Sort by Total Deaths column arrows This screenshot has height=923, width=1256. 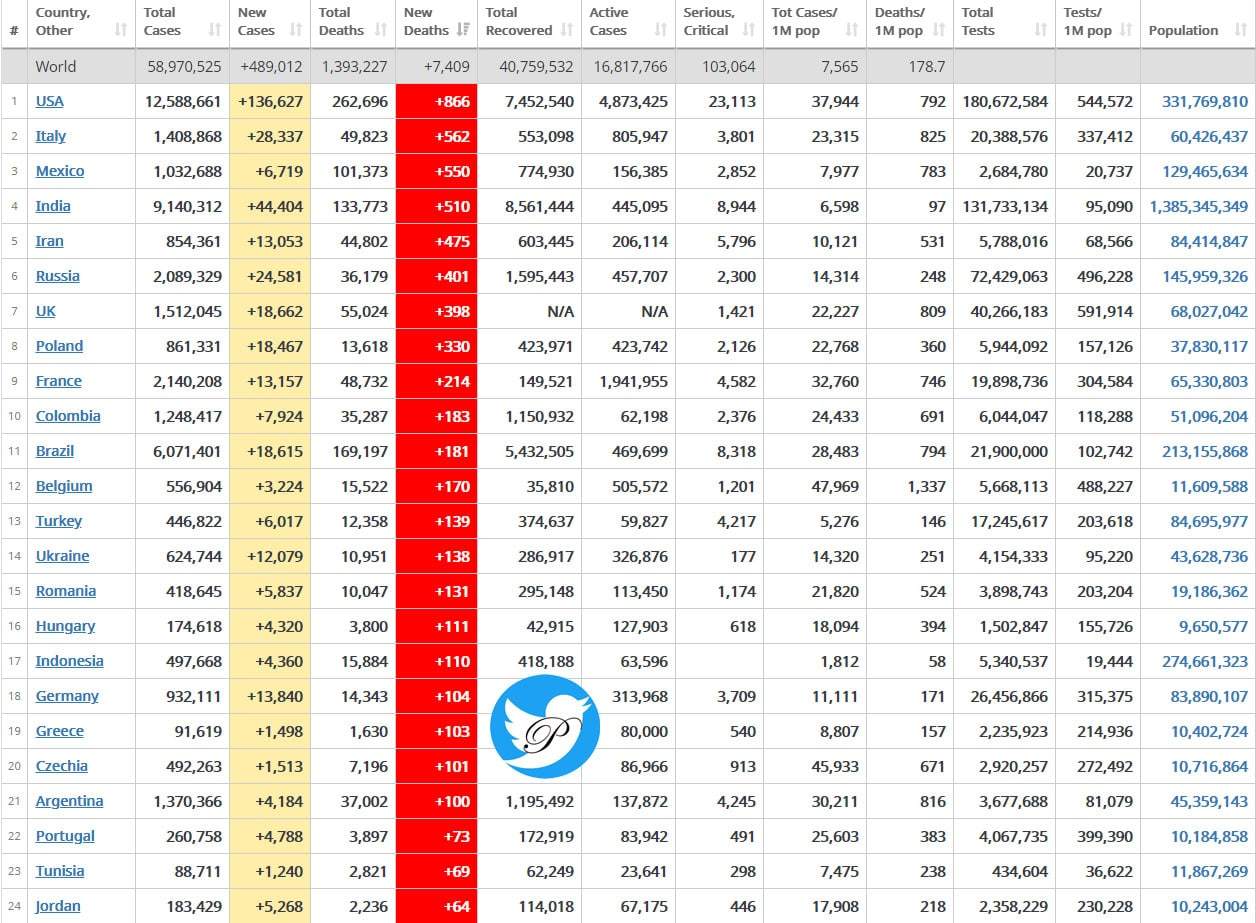click(380, 30)
